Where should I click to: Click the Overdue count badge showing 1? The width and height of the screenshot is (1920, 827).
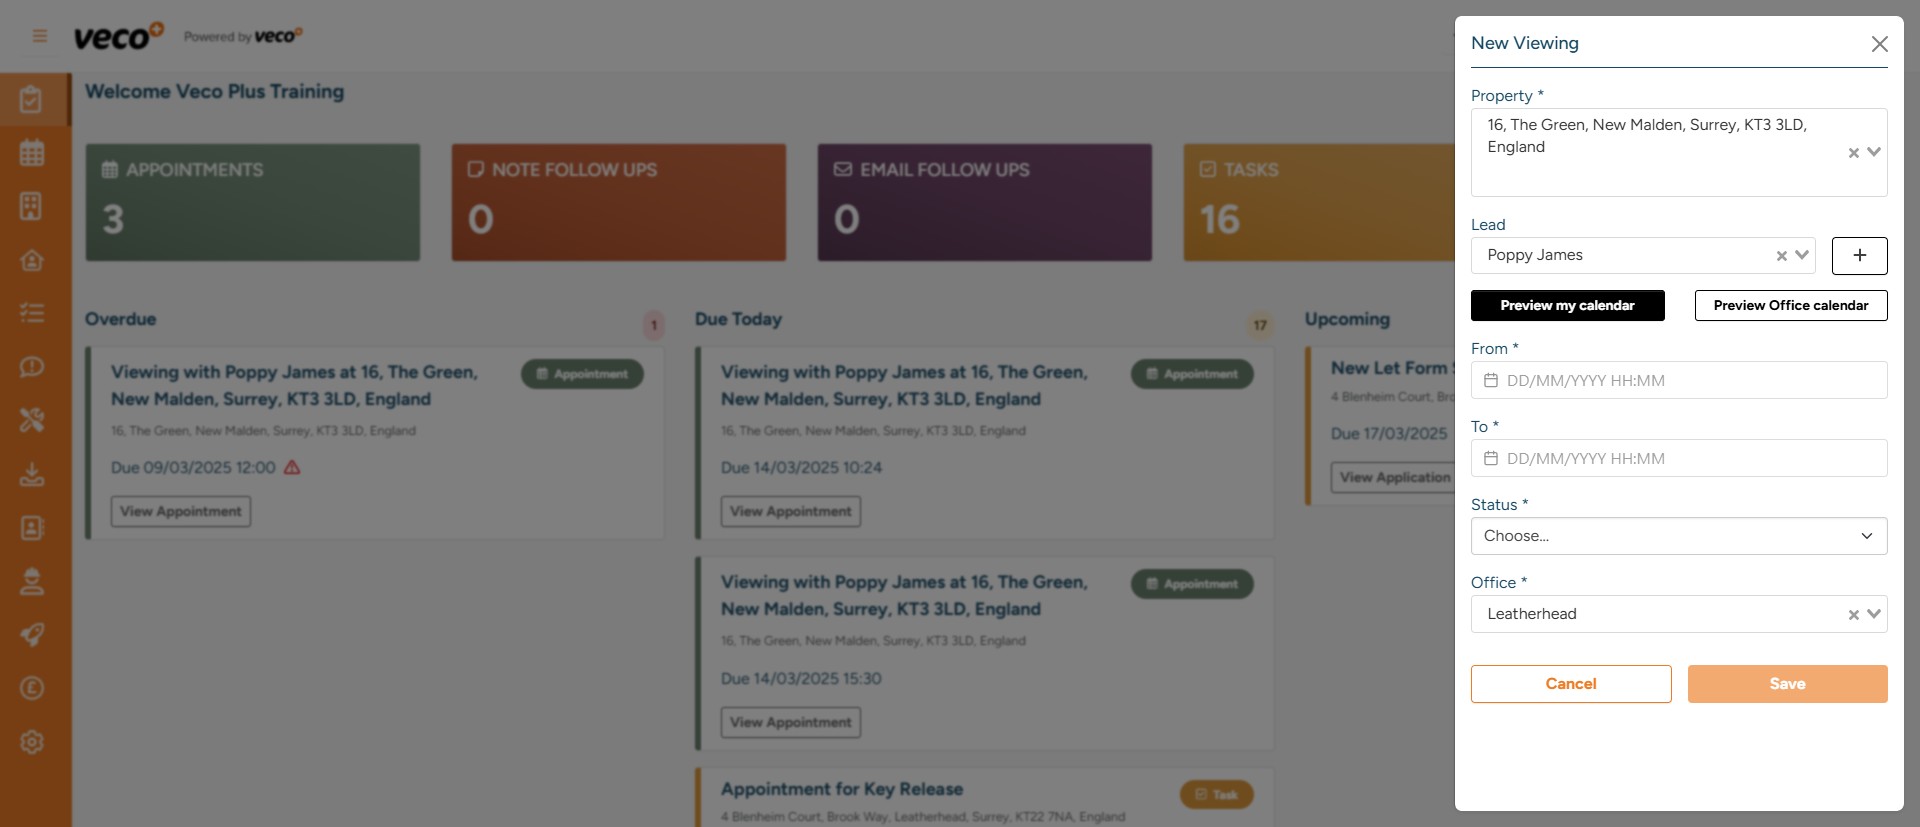(654, 325)
